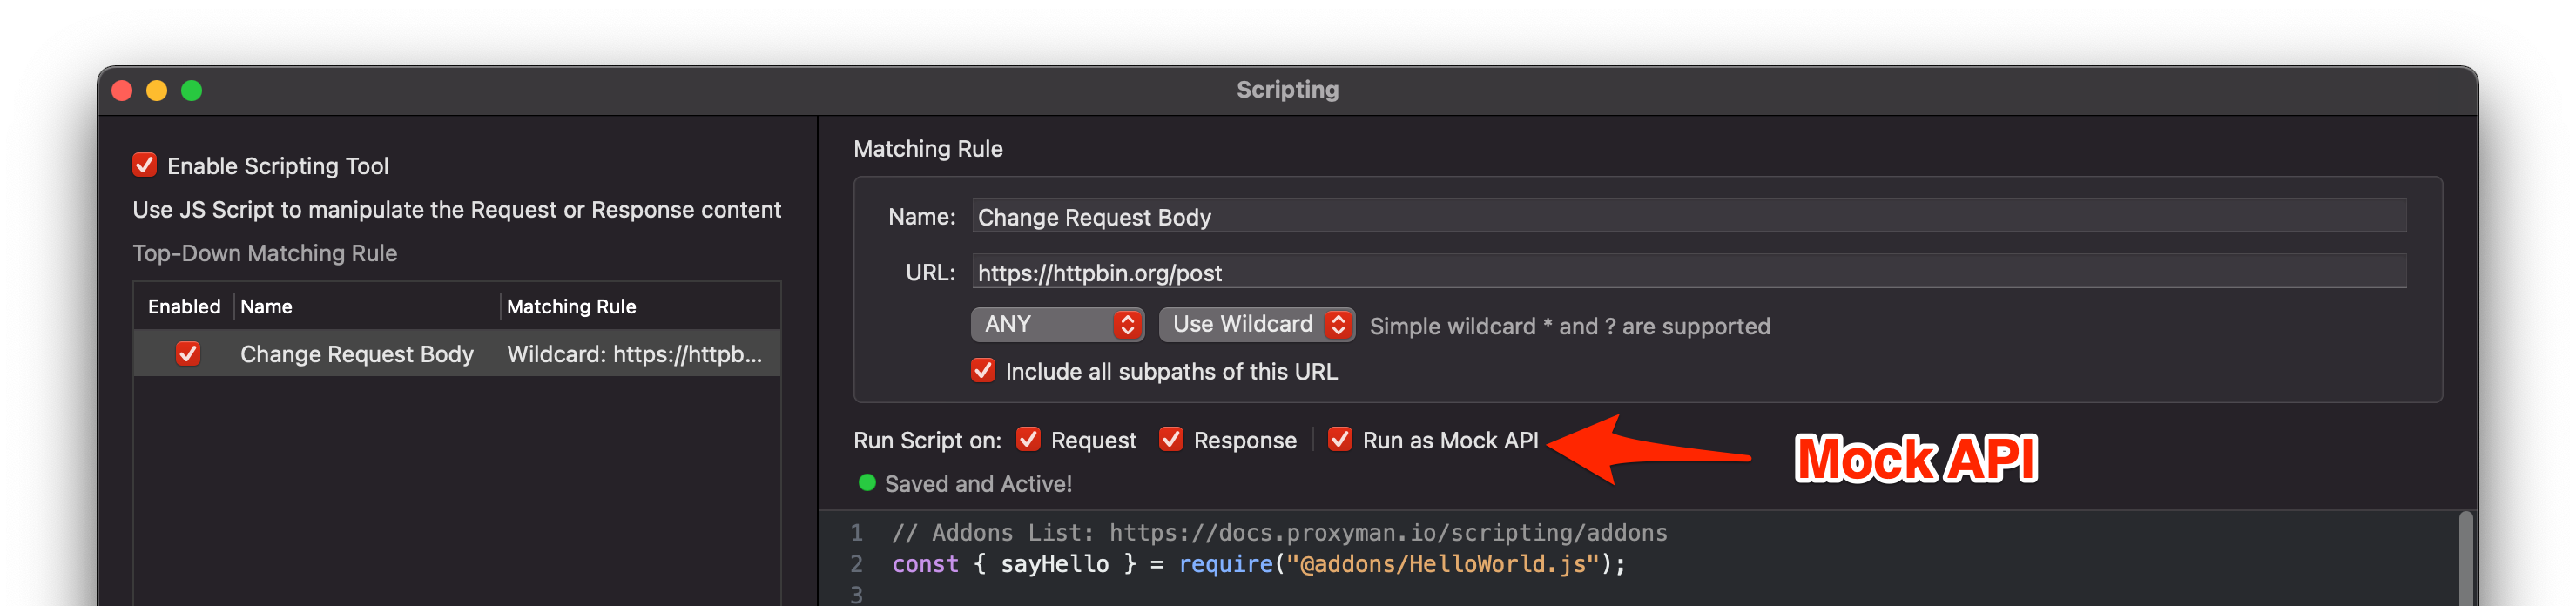Uncheck Run Script on Response
This screenshot has height=606, width=2576.
pos(1171,440)
